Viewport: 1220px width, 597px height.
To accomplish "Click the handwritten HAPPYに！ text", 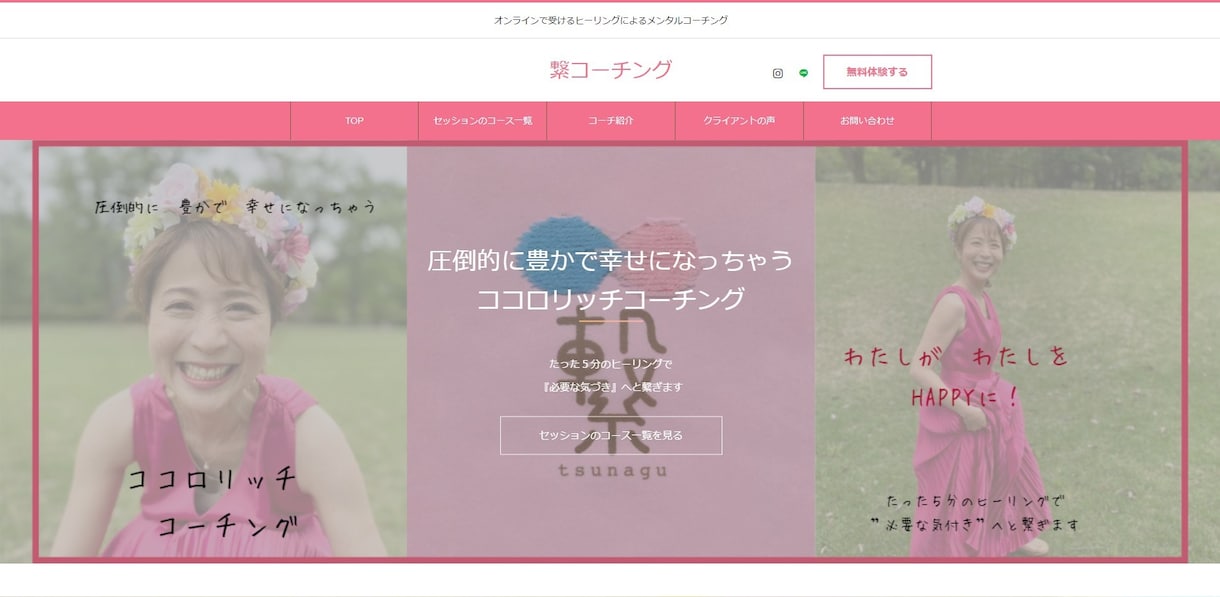I will 964,398.
